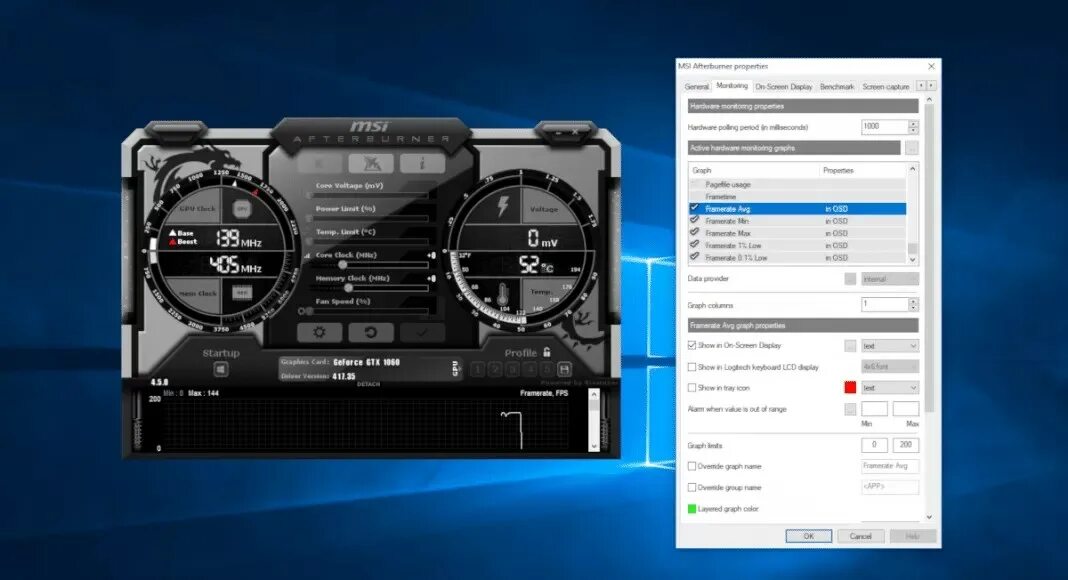Image resolution: width=1068 pixels, height=580 pixels.
Task: Click the Profile lock icon
Action: [546, 352]
